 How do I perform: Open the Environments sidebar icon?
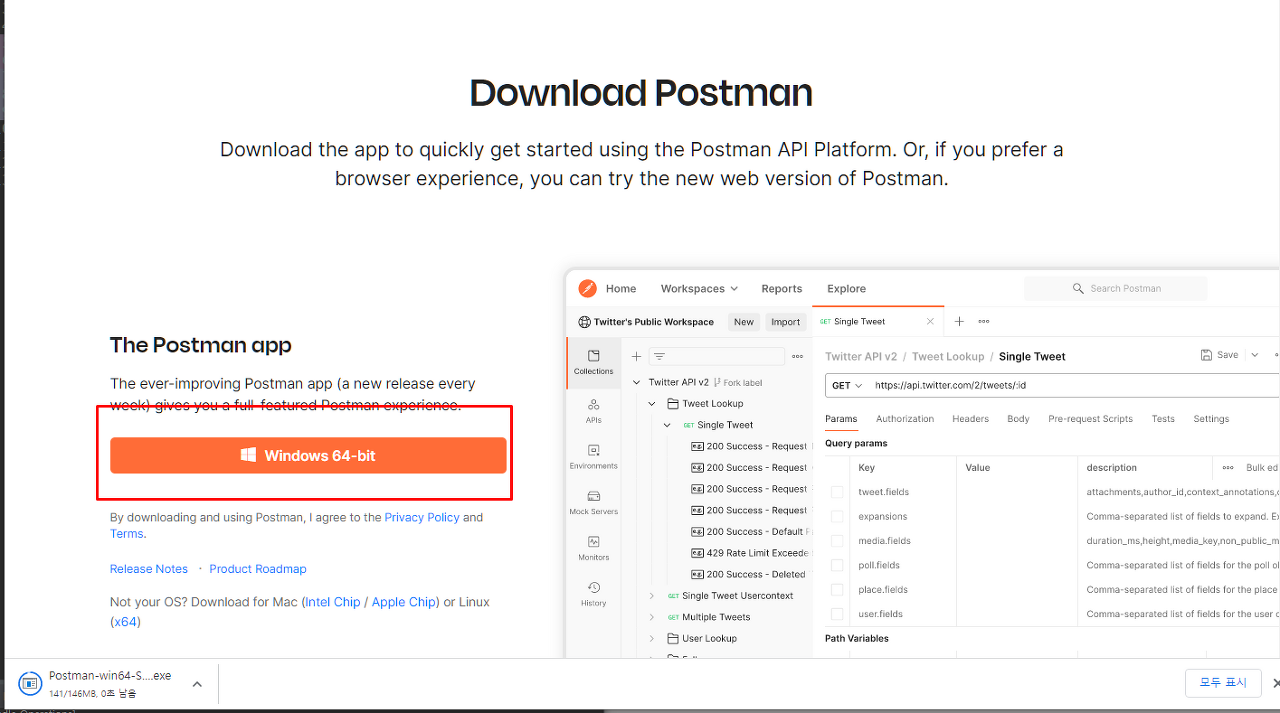point(594,456)
